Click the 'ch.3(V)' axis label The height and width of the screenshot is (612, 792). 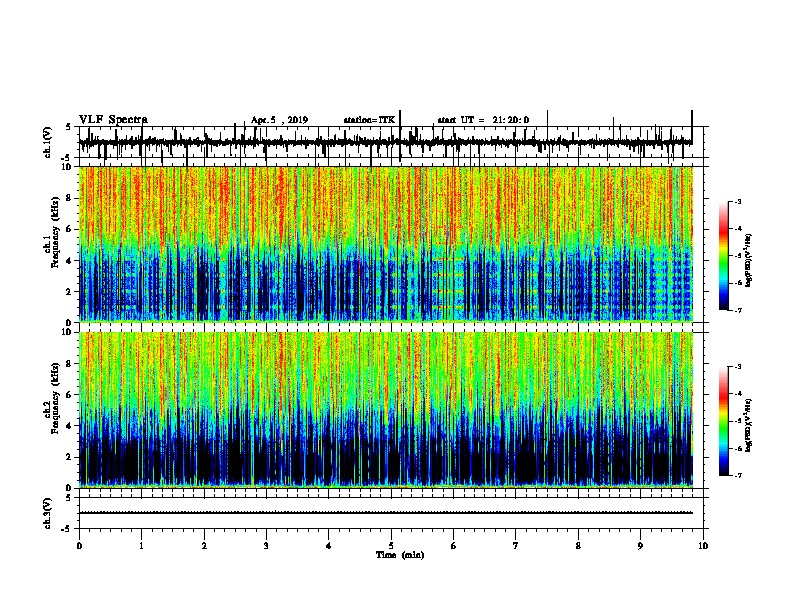click(x=48, y=514)
